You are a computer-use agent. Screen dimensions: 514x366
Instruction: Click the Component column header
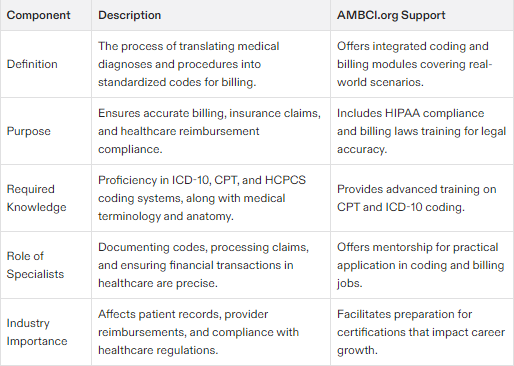38,15
